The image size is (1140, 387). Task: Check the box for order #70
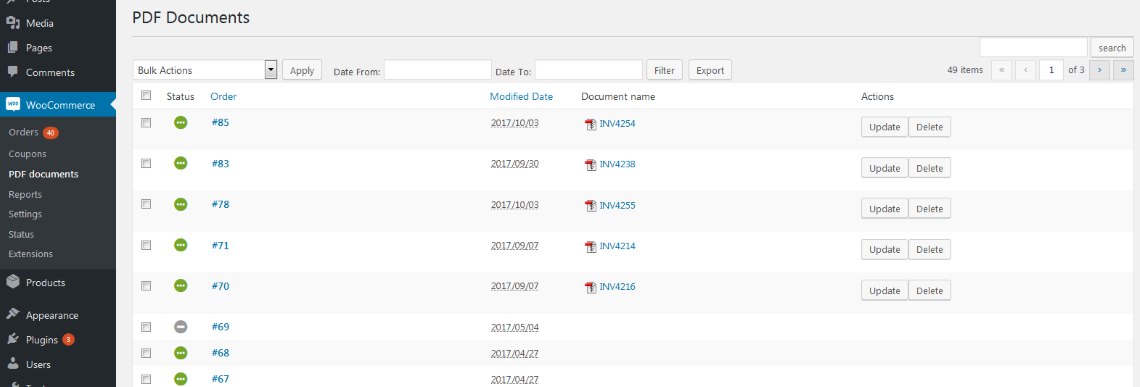pos(146,286)
